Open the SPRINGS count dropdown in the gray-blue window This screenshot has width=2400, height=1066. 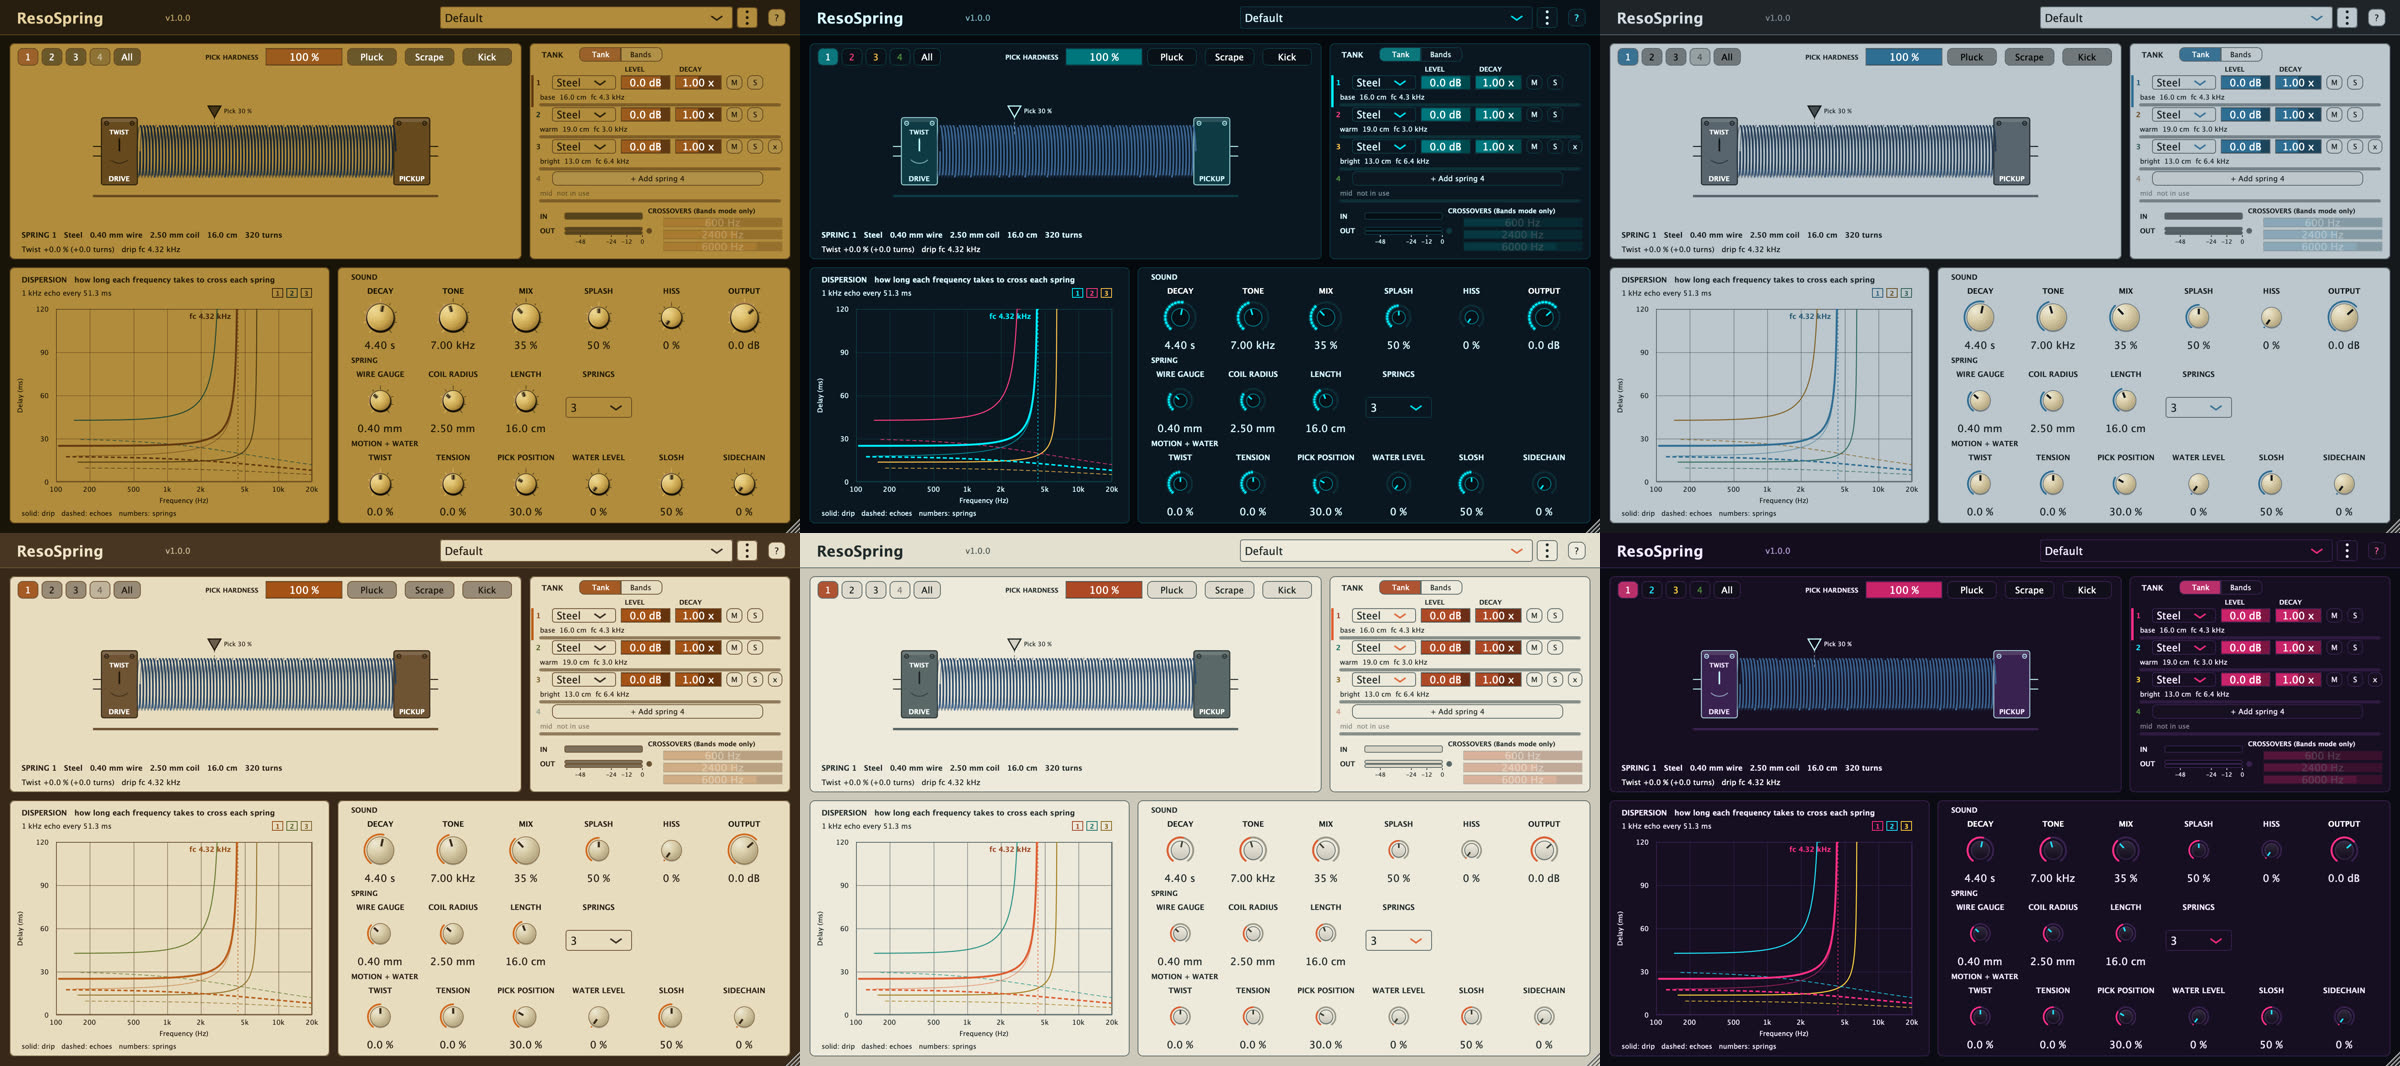(x=2198, y=408)
